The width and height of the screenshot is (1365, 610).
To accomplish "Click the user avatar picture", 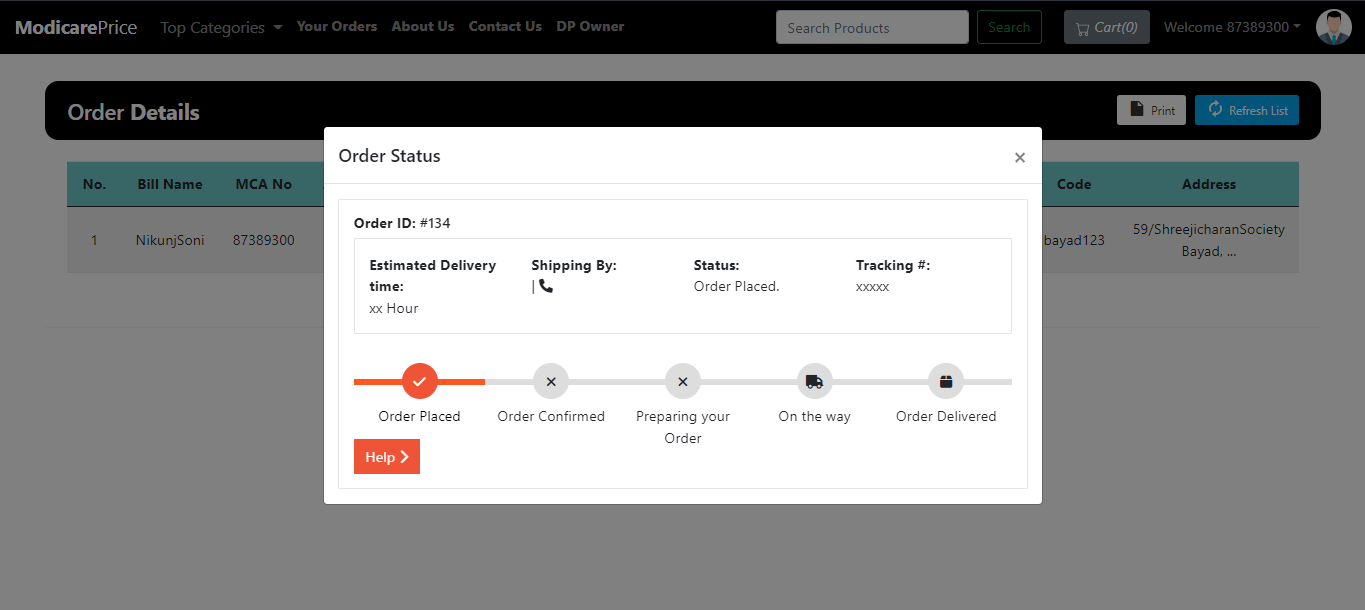I will click(x=1333, y=27).
